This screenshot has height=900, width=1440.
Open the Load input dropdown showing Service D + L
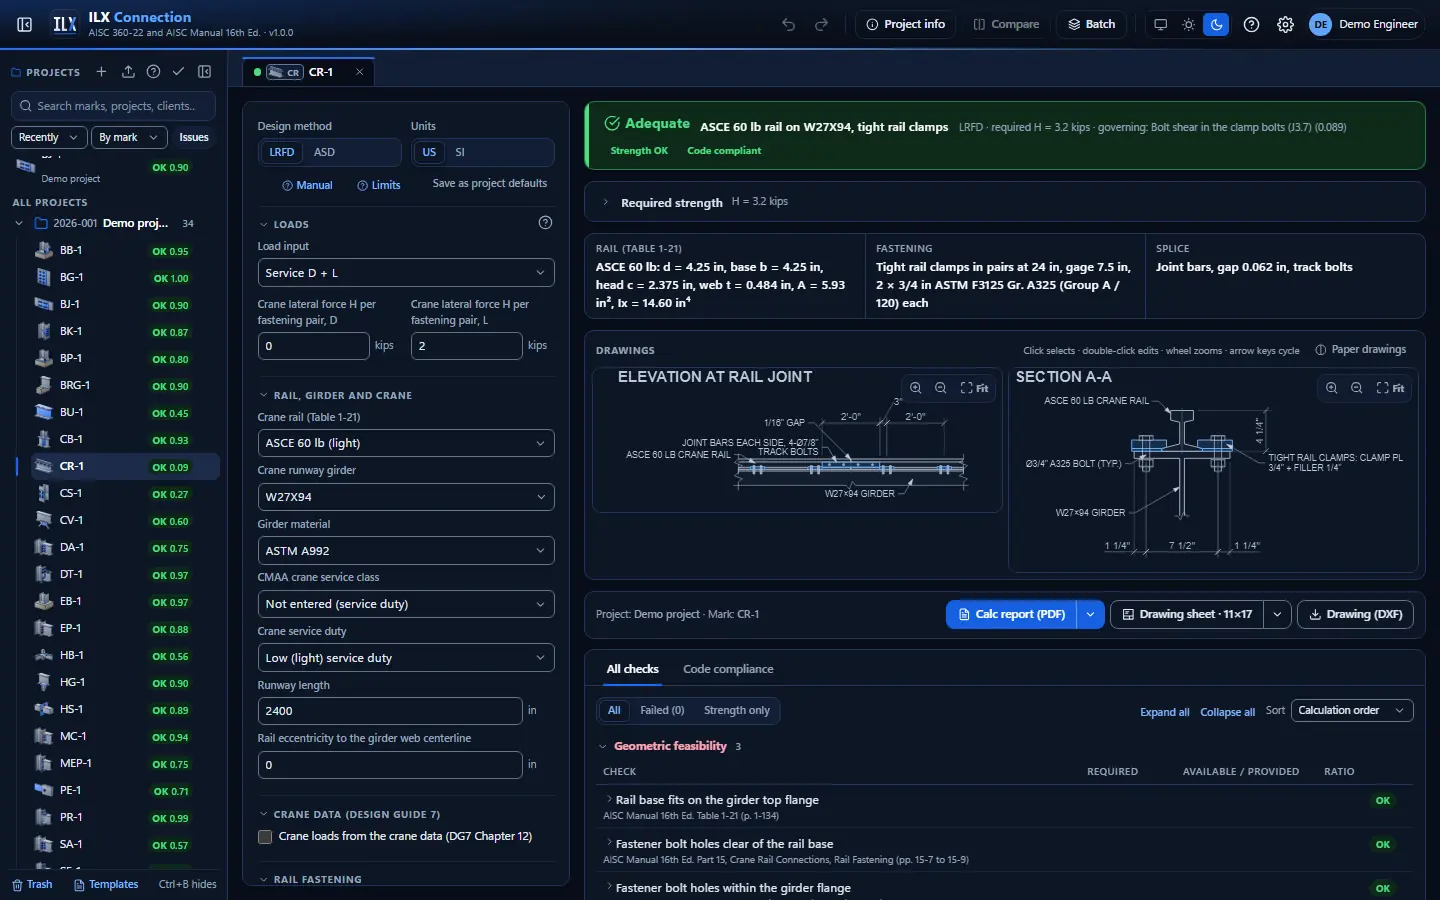[x=406, y=273]
